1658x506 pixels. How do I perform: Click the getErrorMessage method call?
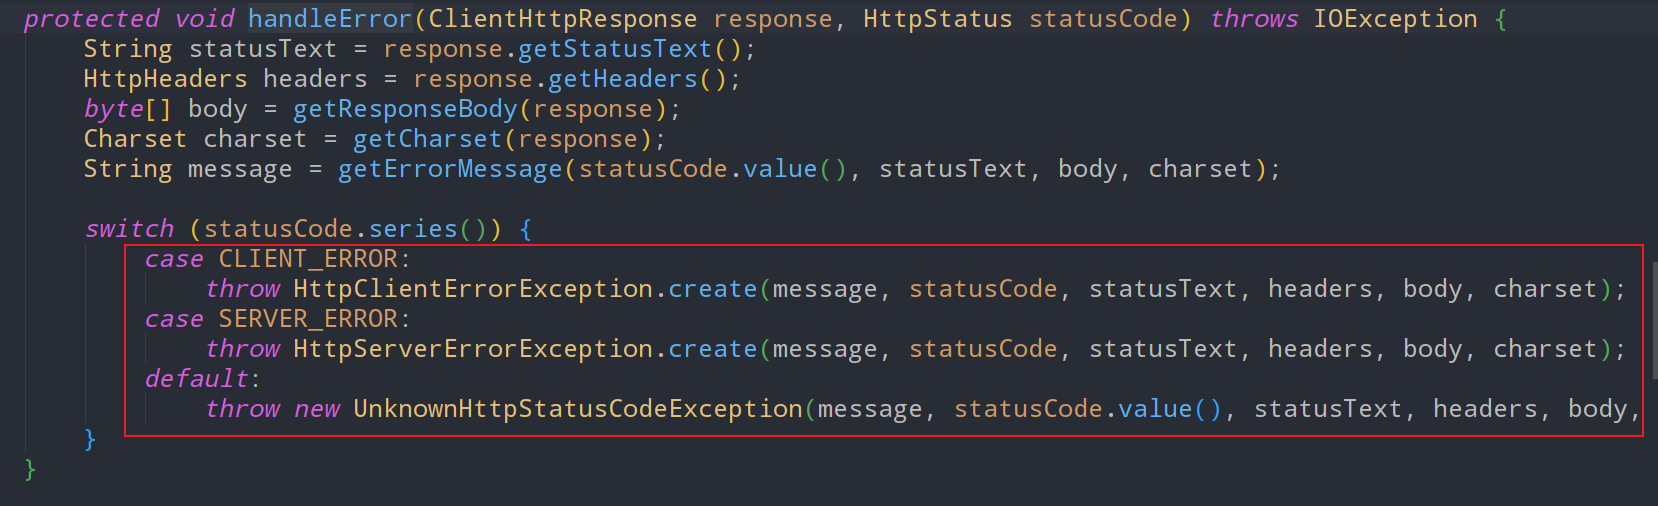coord(450,169)
